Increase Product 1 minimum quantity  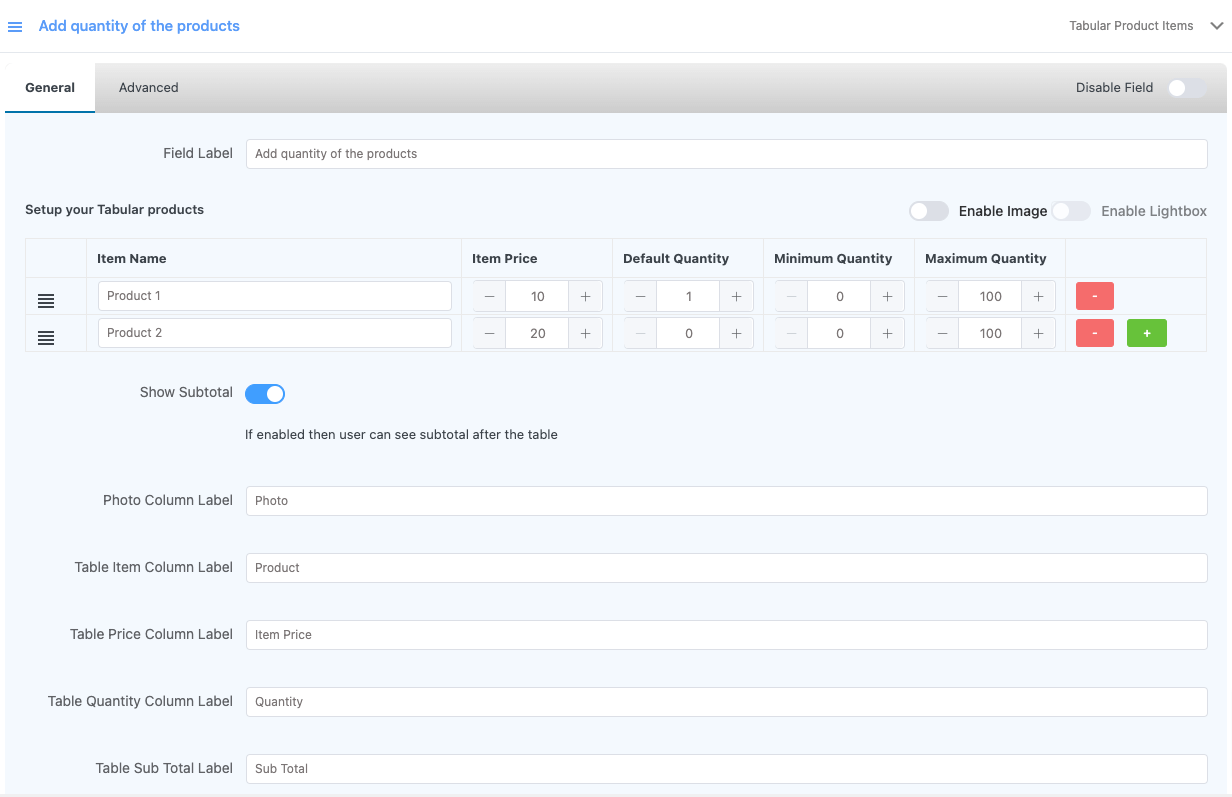887,296
